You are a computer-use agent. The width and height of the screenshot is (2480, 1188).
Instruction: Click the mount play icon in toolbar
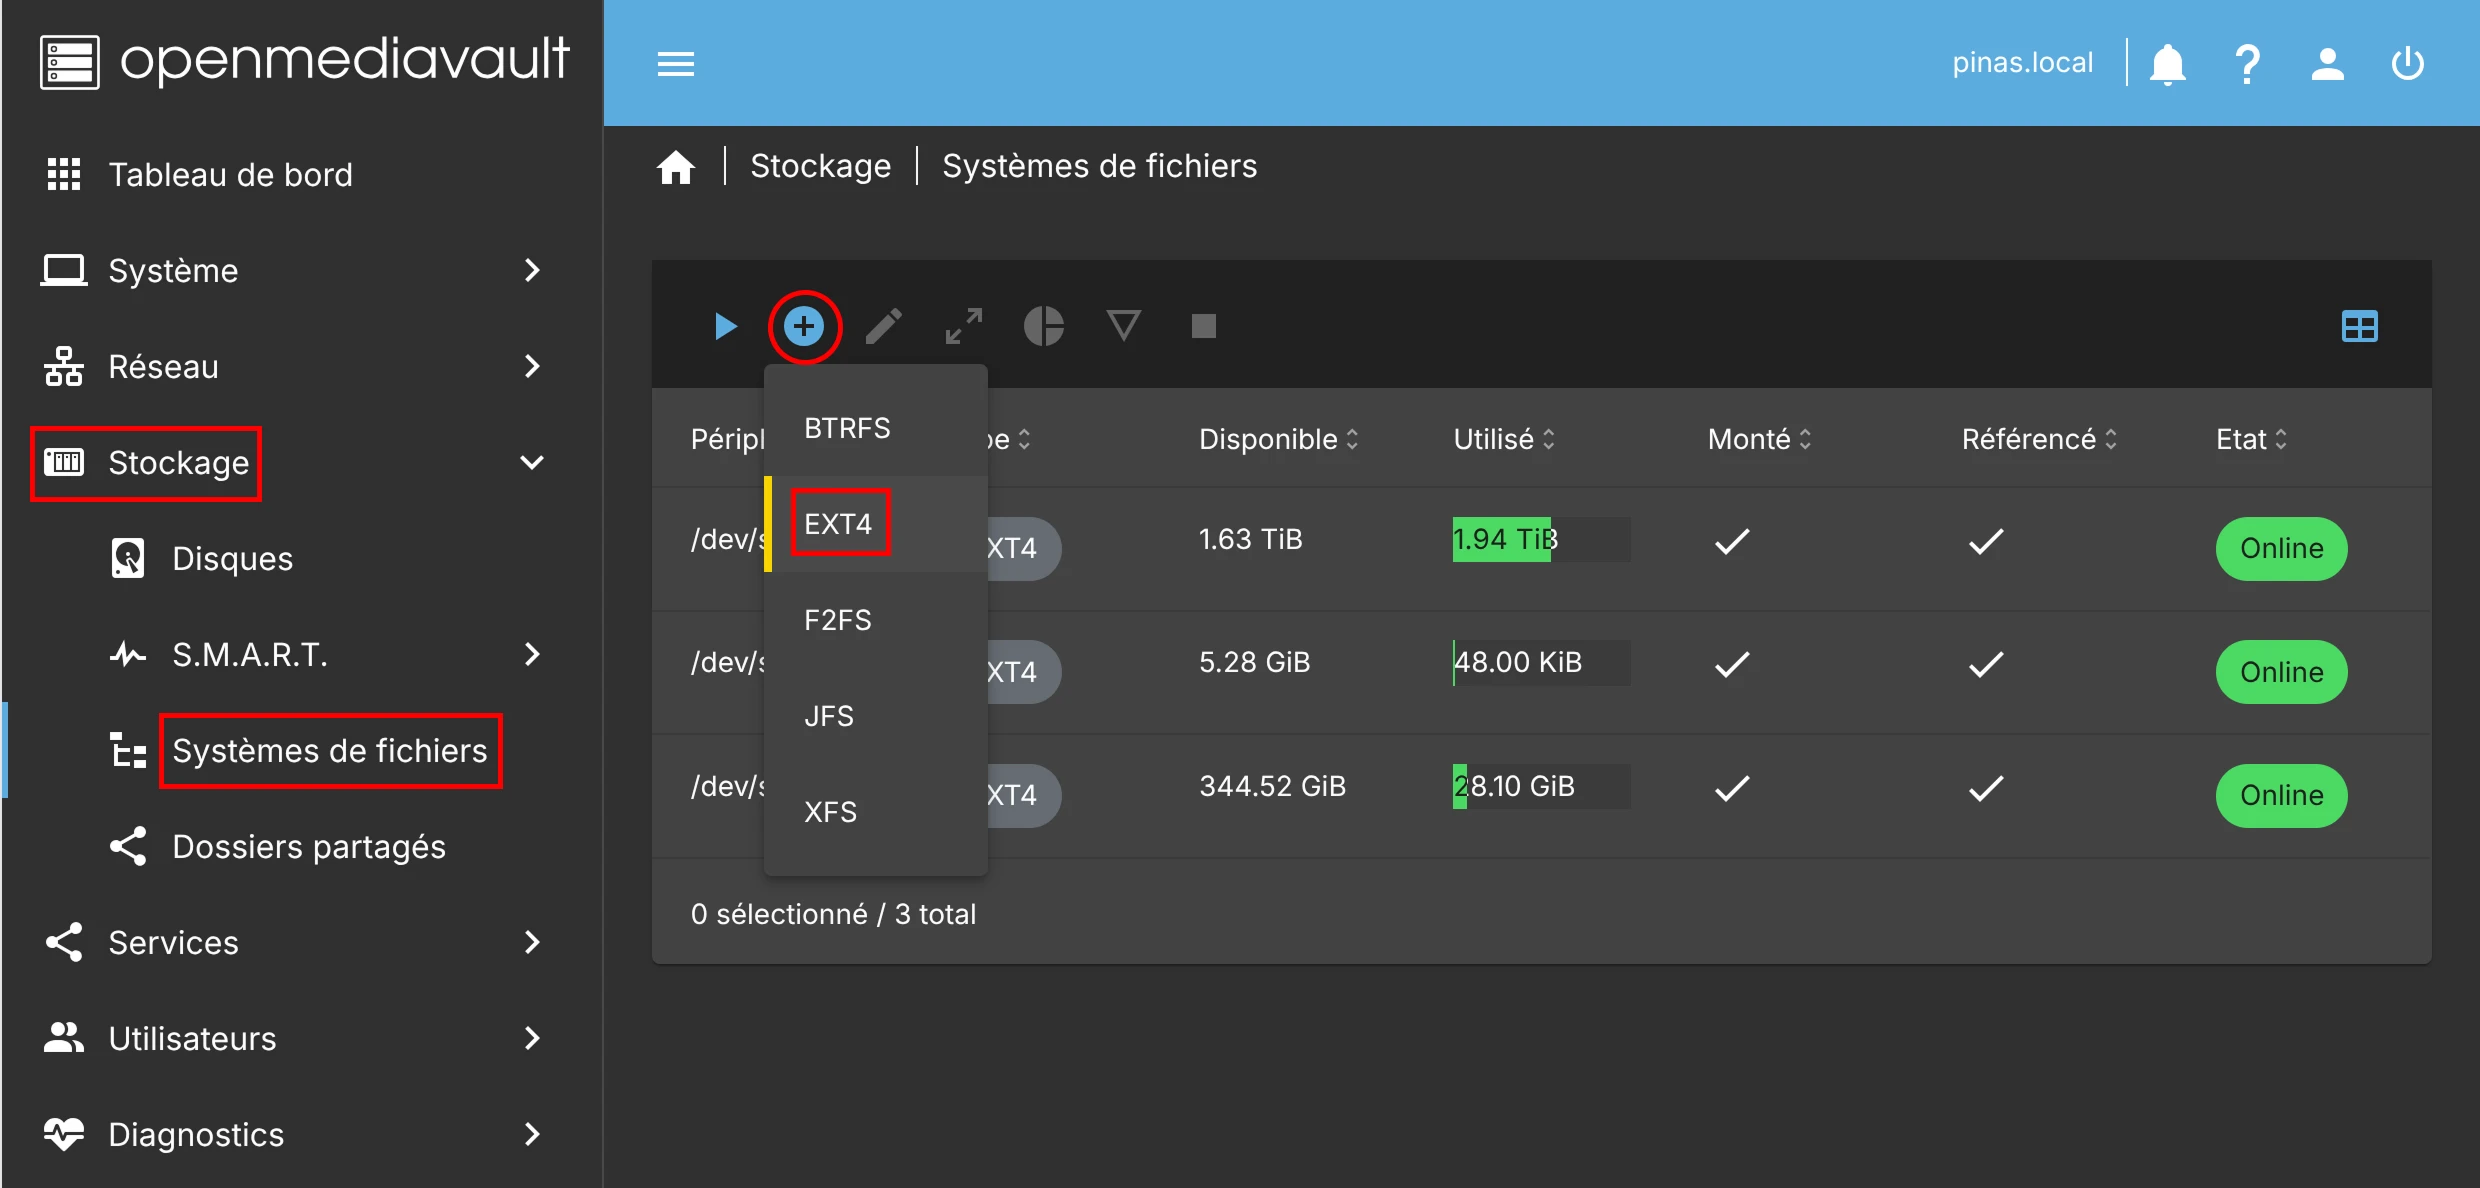[726, 326]
